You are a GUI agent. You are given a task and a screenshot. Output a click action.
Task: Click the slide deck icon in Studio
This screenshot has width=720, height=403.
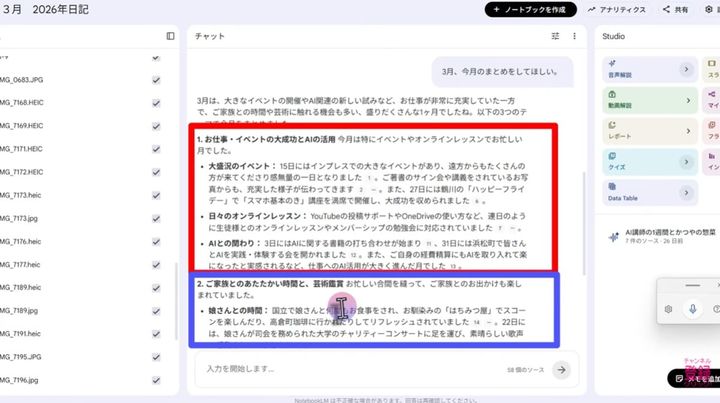[x=711, y=63]
